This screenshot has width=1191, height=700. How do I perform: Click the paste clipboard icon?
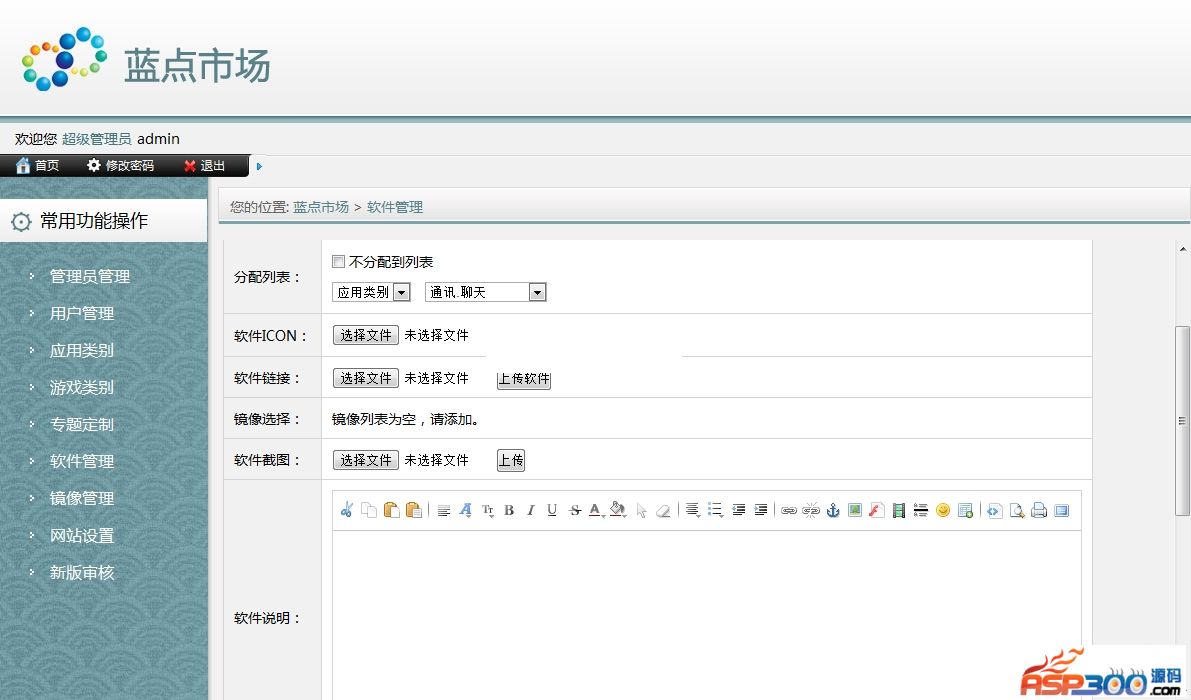391,510
